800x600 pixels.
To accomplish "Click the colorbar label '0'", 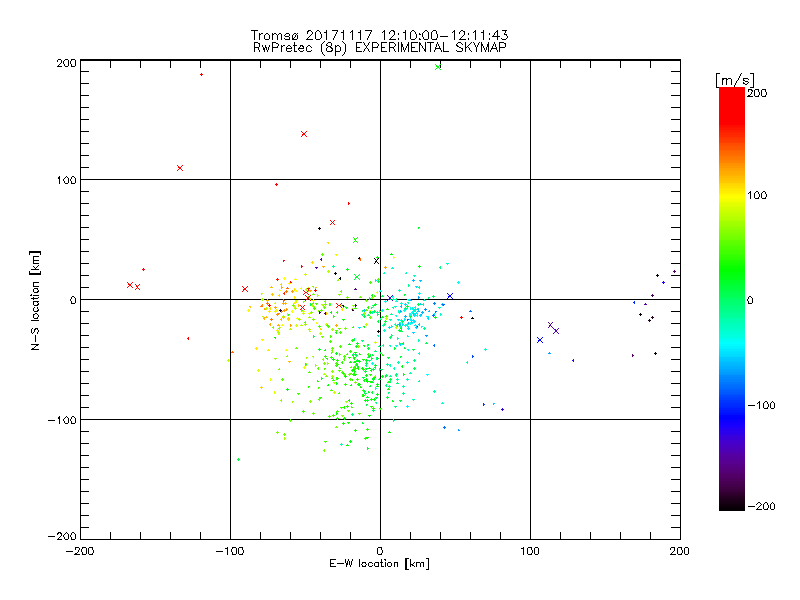I will 750,300.
